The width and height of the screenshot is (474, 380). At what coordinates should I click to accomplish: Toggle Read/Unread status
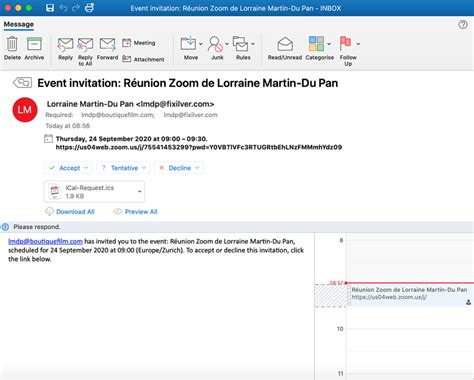(285, 44)
